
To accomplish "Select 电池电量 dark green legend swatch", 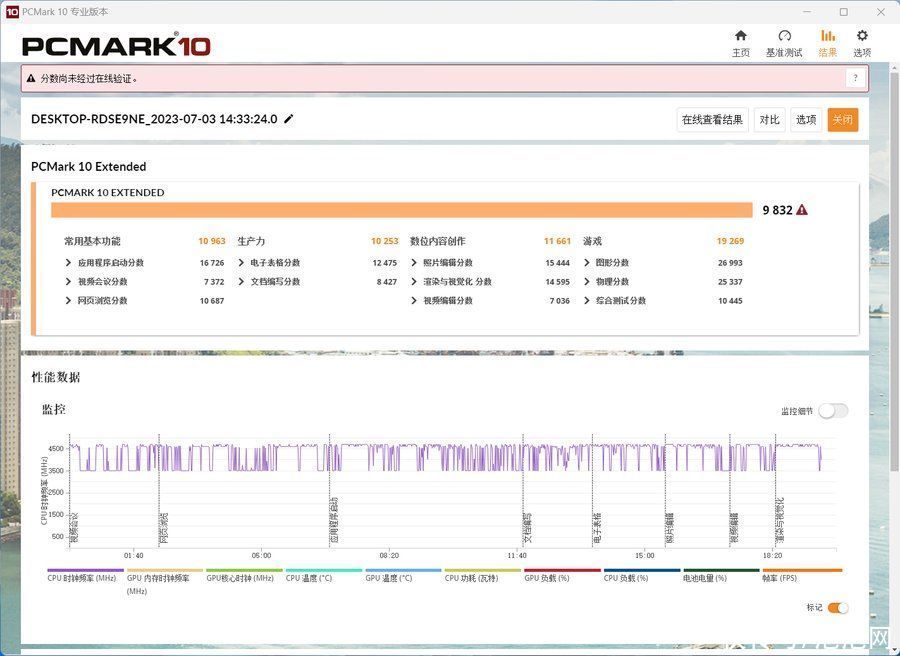I will [721, 570].
